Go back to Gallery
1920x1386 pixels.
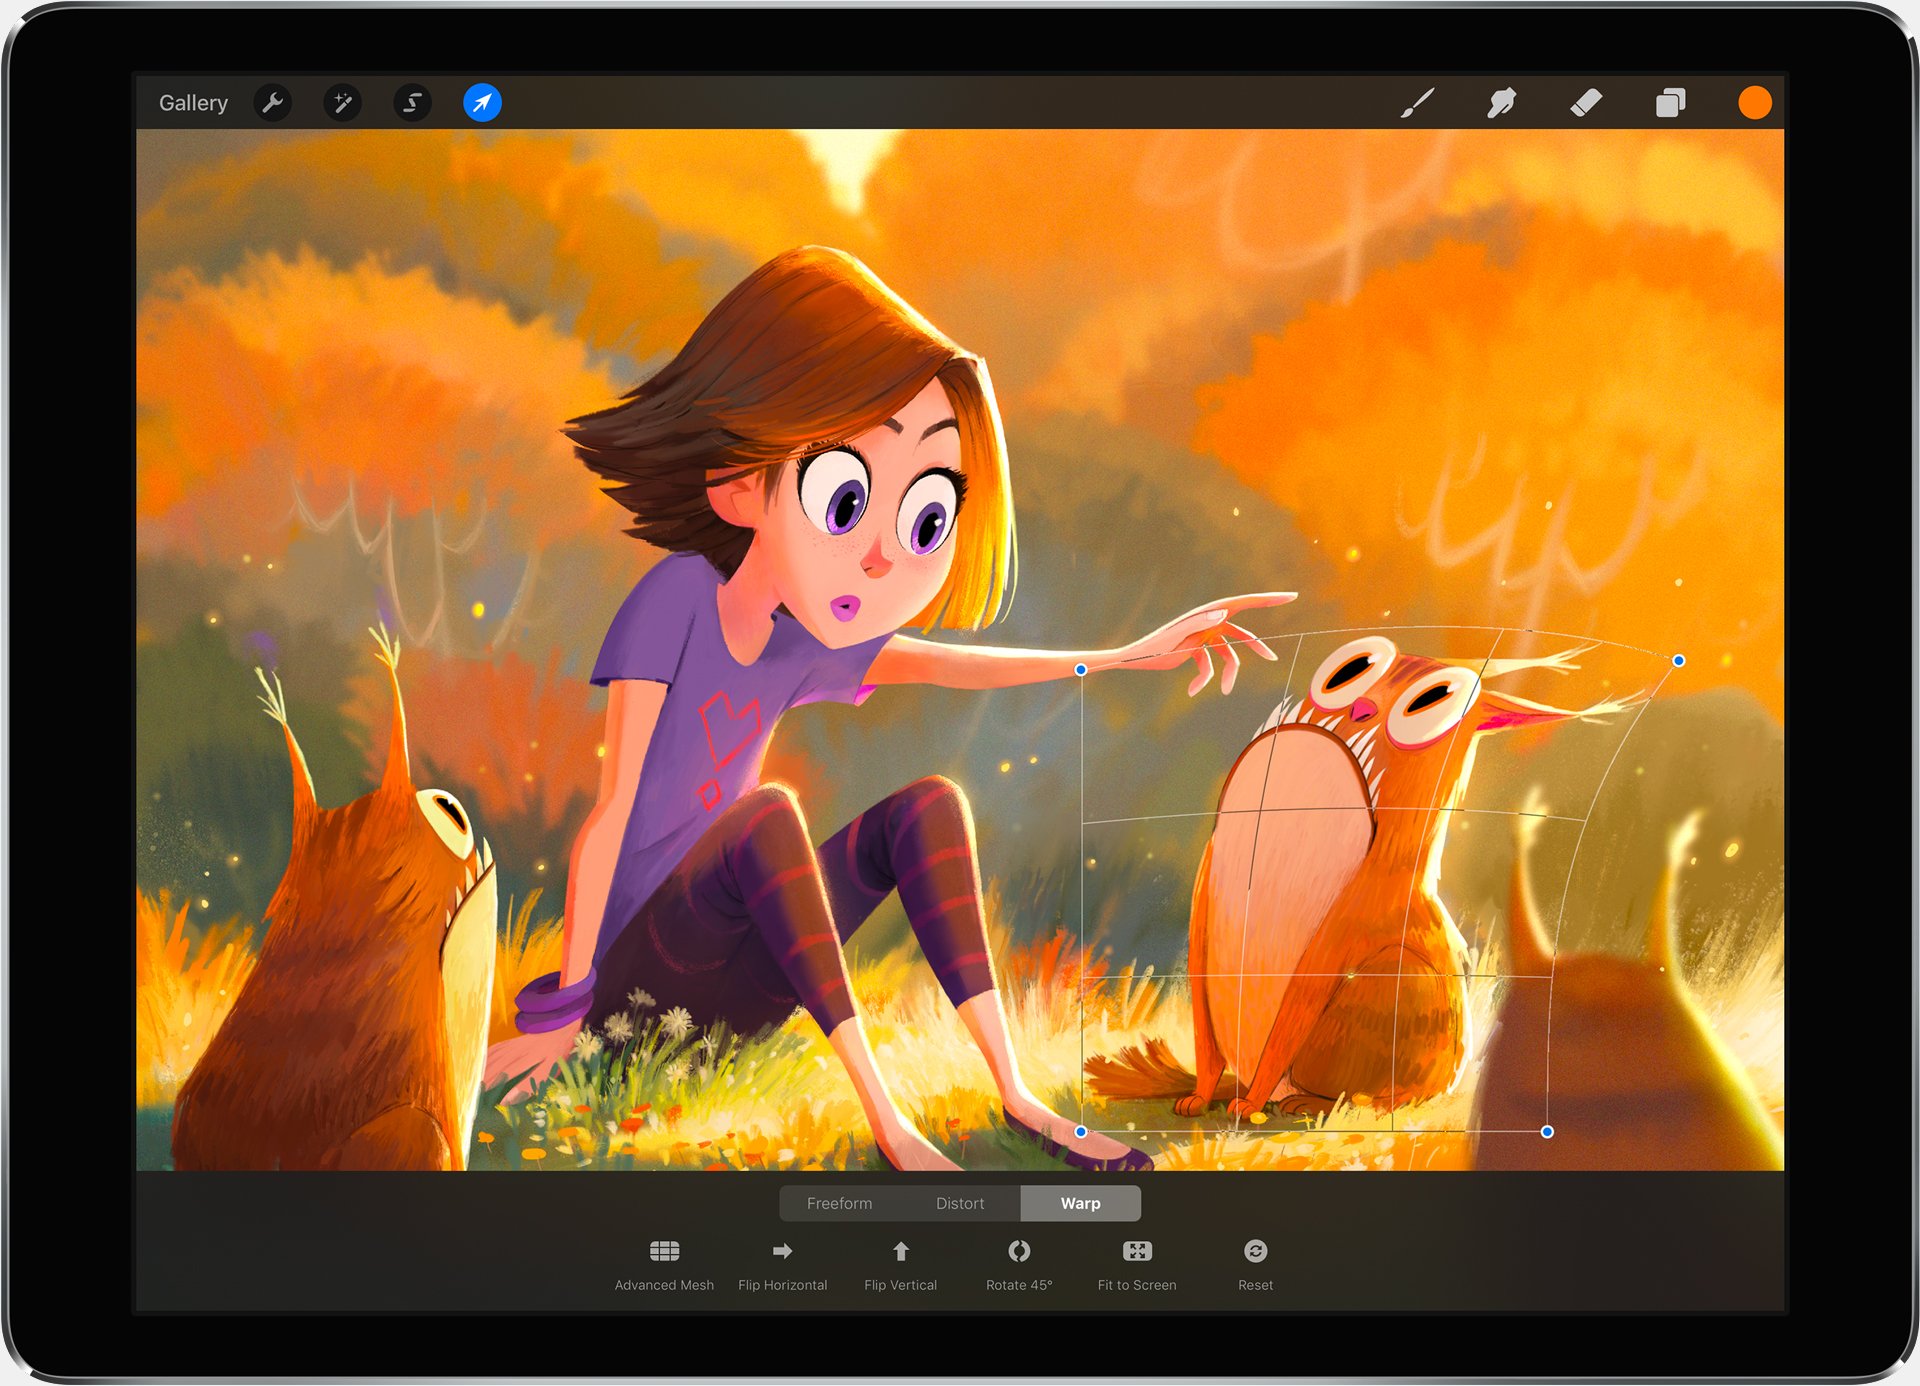[193, 103]
